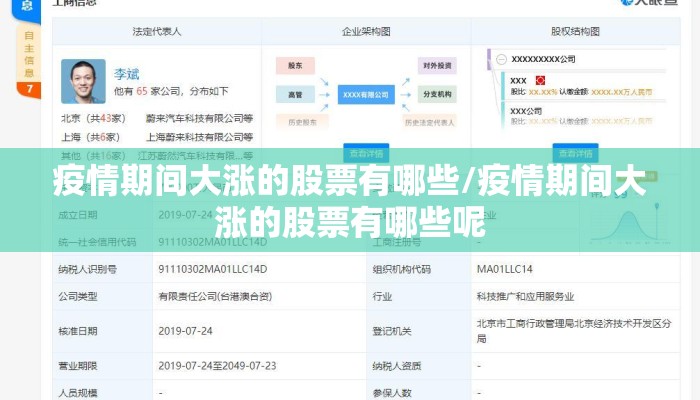This screenshot has height=400, width=700.
Task: Click the 行业 value 科技推广和应用服务业
Action: (525, 296)
